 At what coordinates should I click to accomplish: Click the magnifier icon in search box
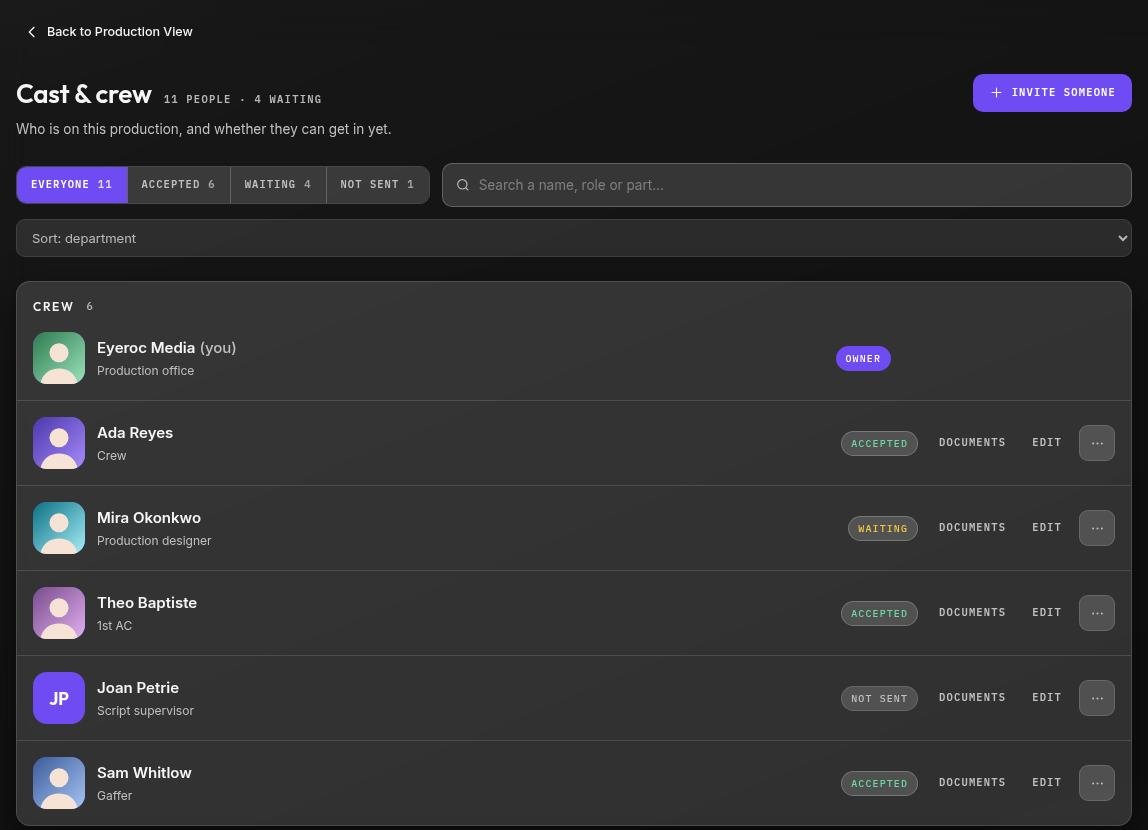coord(463,185)
